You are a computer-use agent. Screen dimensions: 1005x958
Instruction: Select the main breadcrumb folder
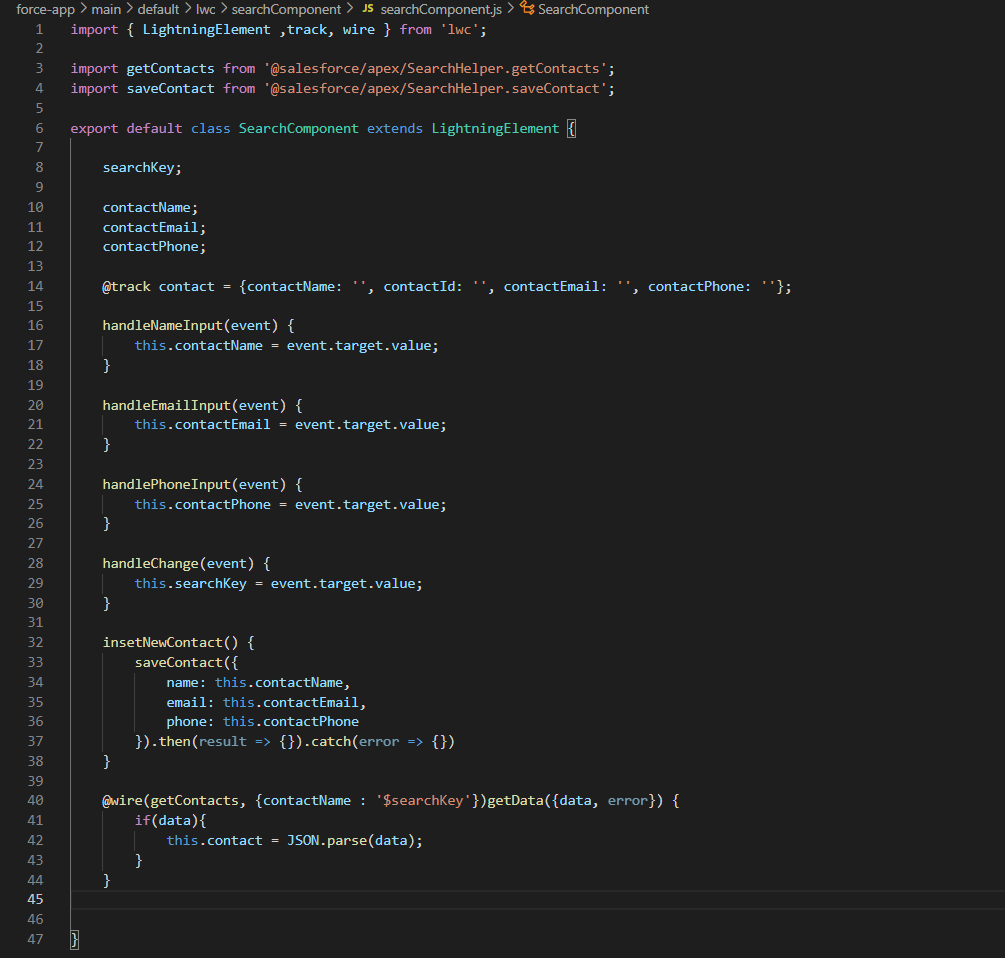pyautogui.click(x=106, y=10)
